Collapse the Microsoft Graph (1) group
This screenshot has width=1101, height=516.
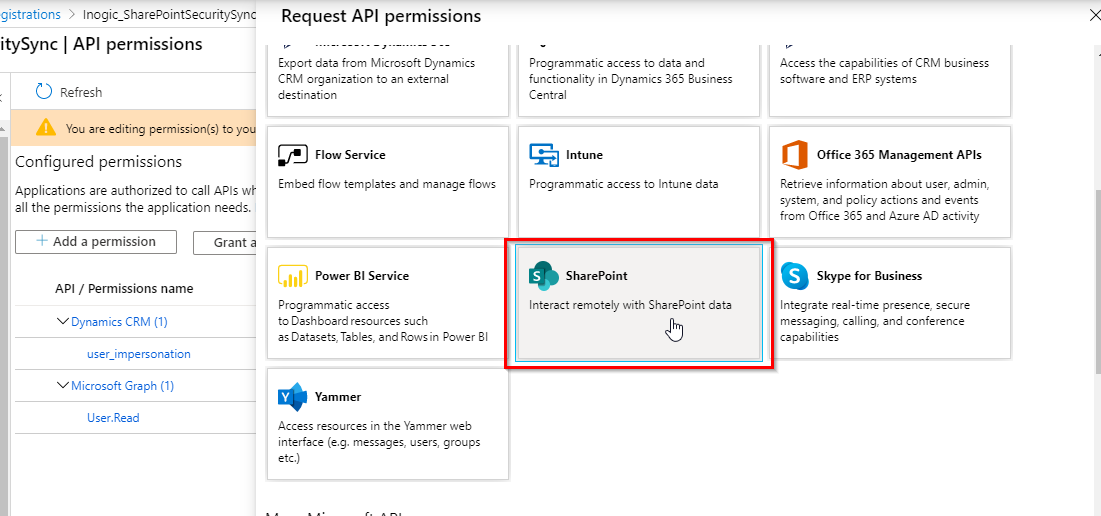(63, 386)
